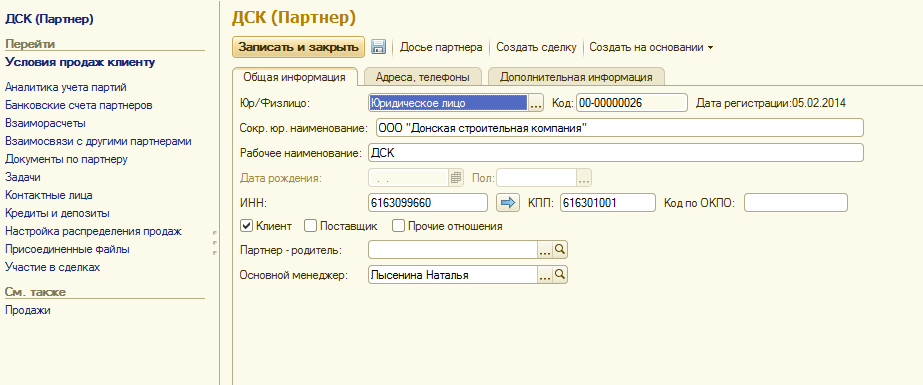
Task: Click the ИНН field 6163099660
Action: [x=428, y=203]
